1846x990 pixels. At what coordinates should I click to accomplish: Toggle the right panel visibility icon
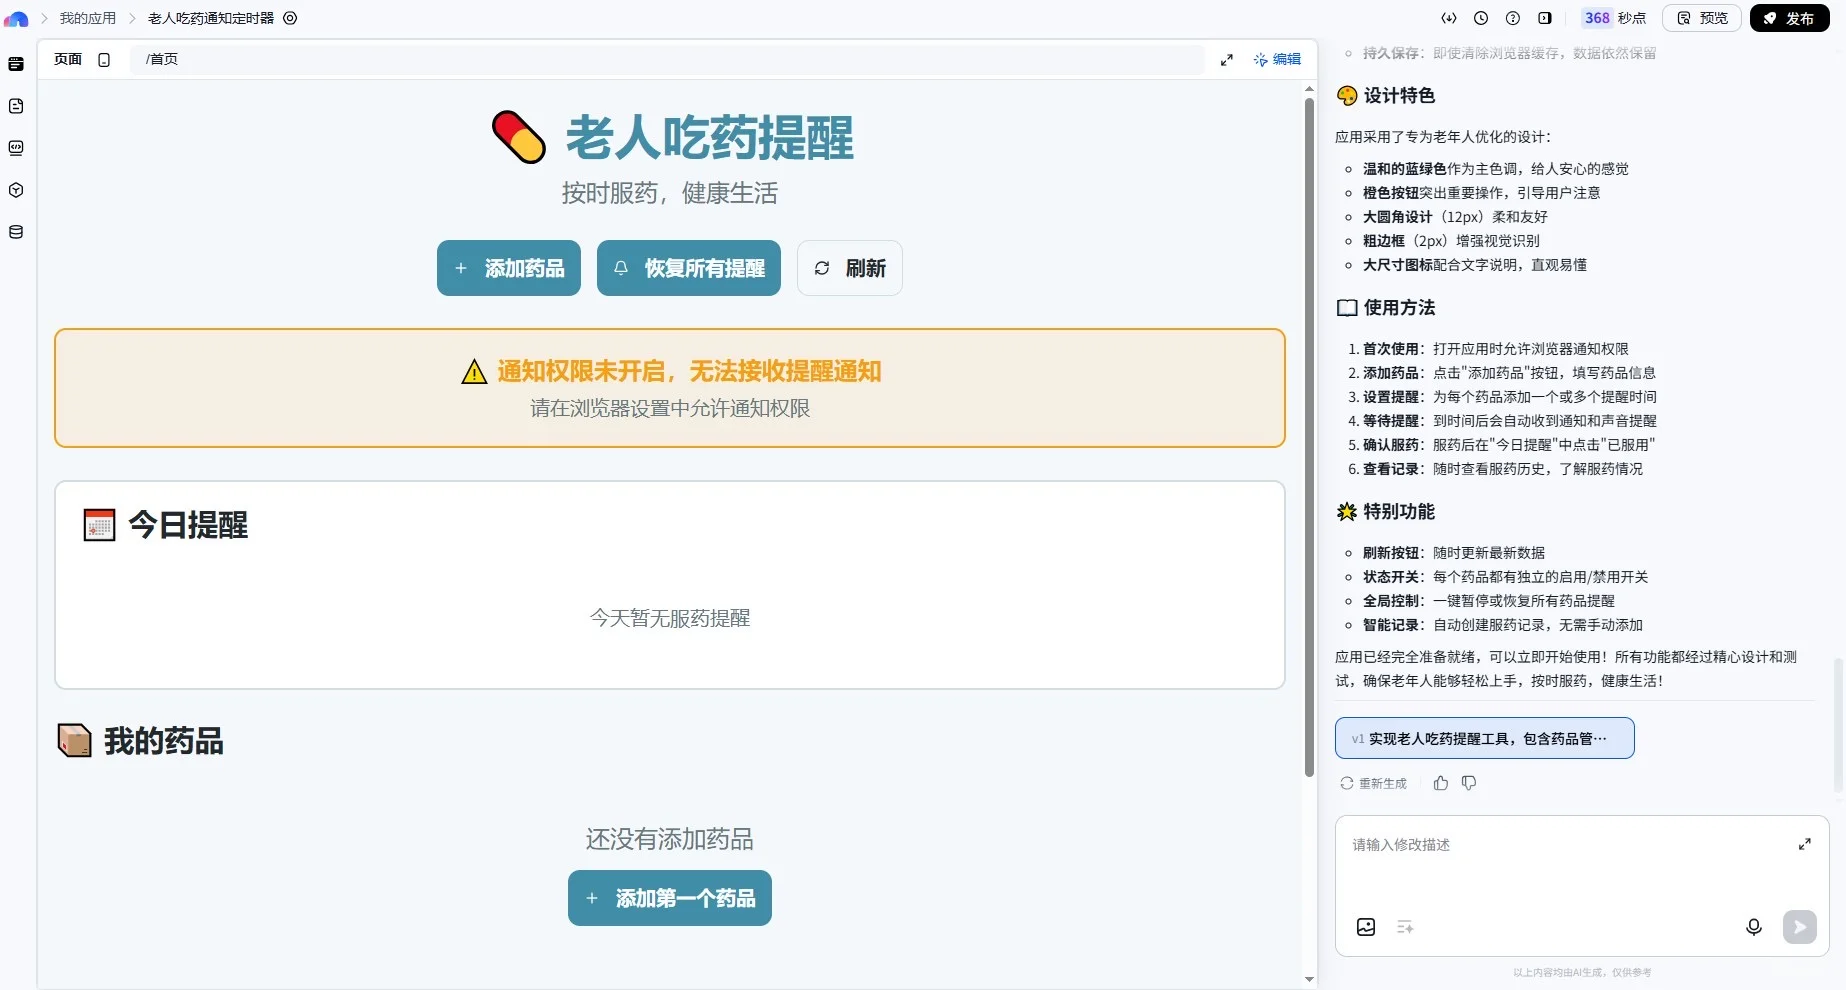(1545, 18)
